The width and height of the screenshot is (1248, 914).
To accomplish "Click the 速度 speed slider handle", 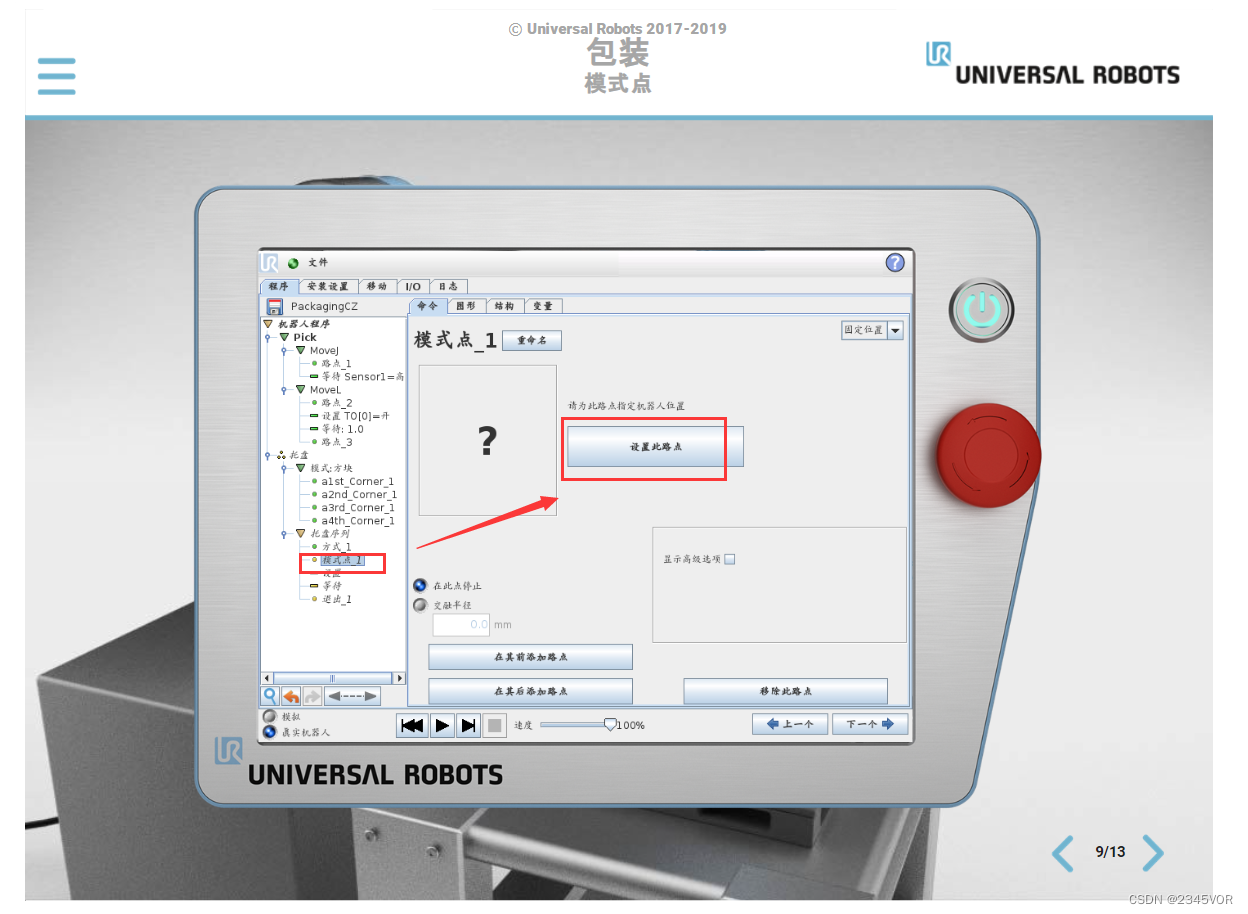I will tap(610, 723).
